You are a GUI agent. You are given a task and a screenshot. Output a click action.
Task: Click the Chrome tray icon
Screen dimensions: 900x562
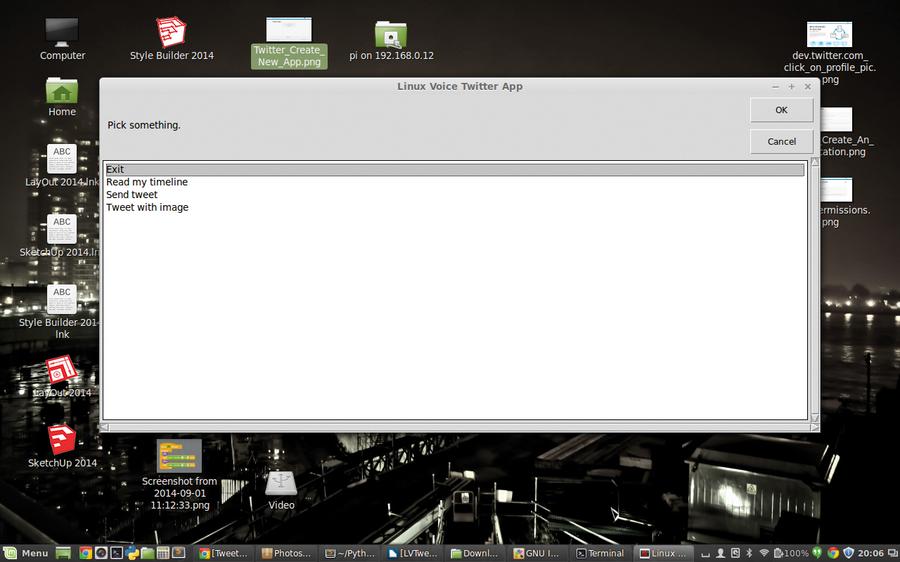coord(833,553)
